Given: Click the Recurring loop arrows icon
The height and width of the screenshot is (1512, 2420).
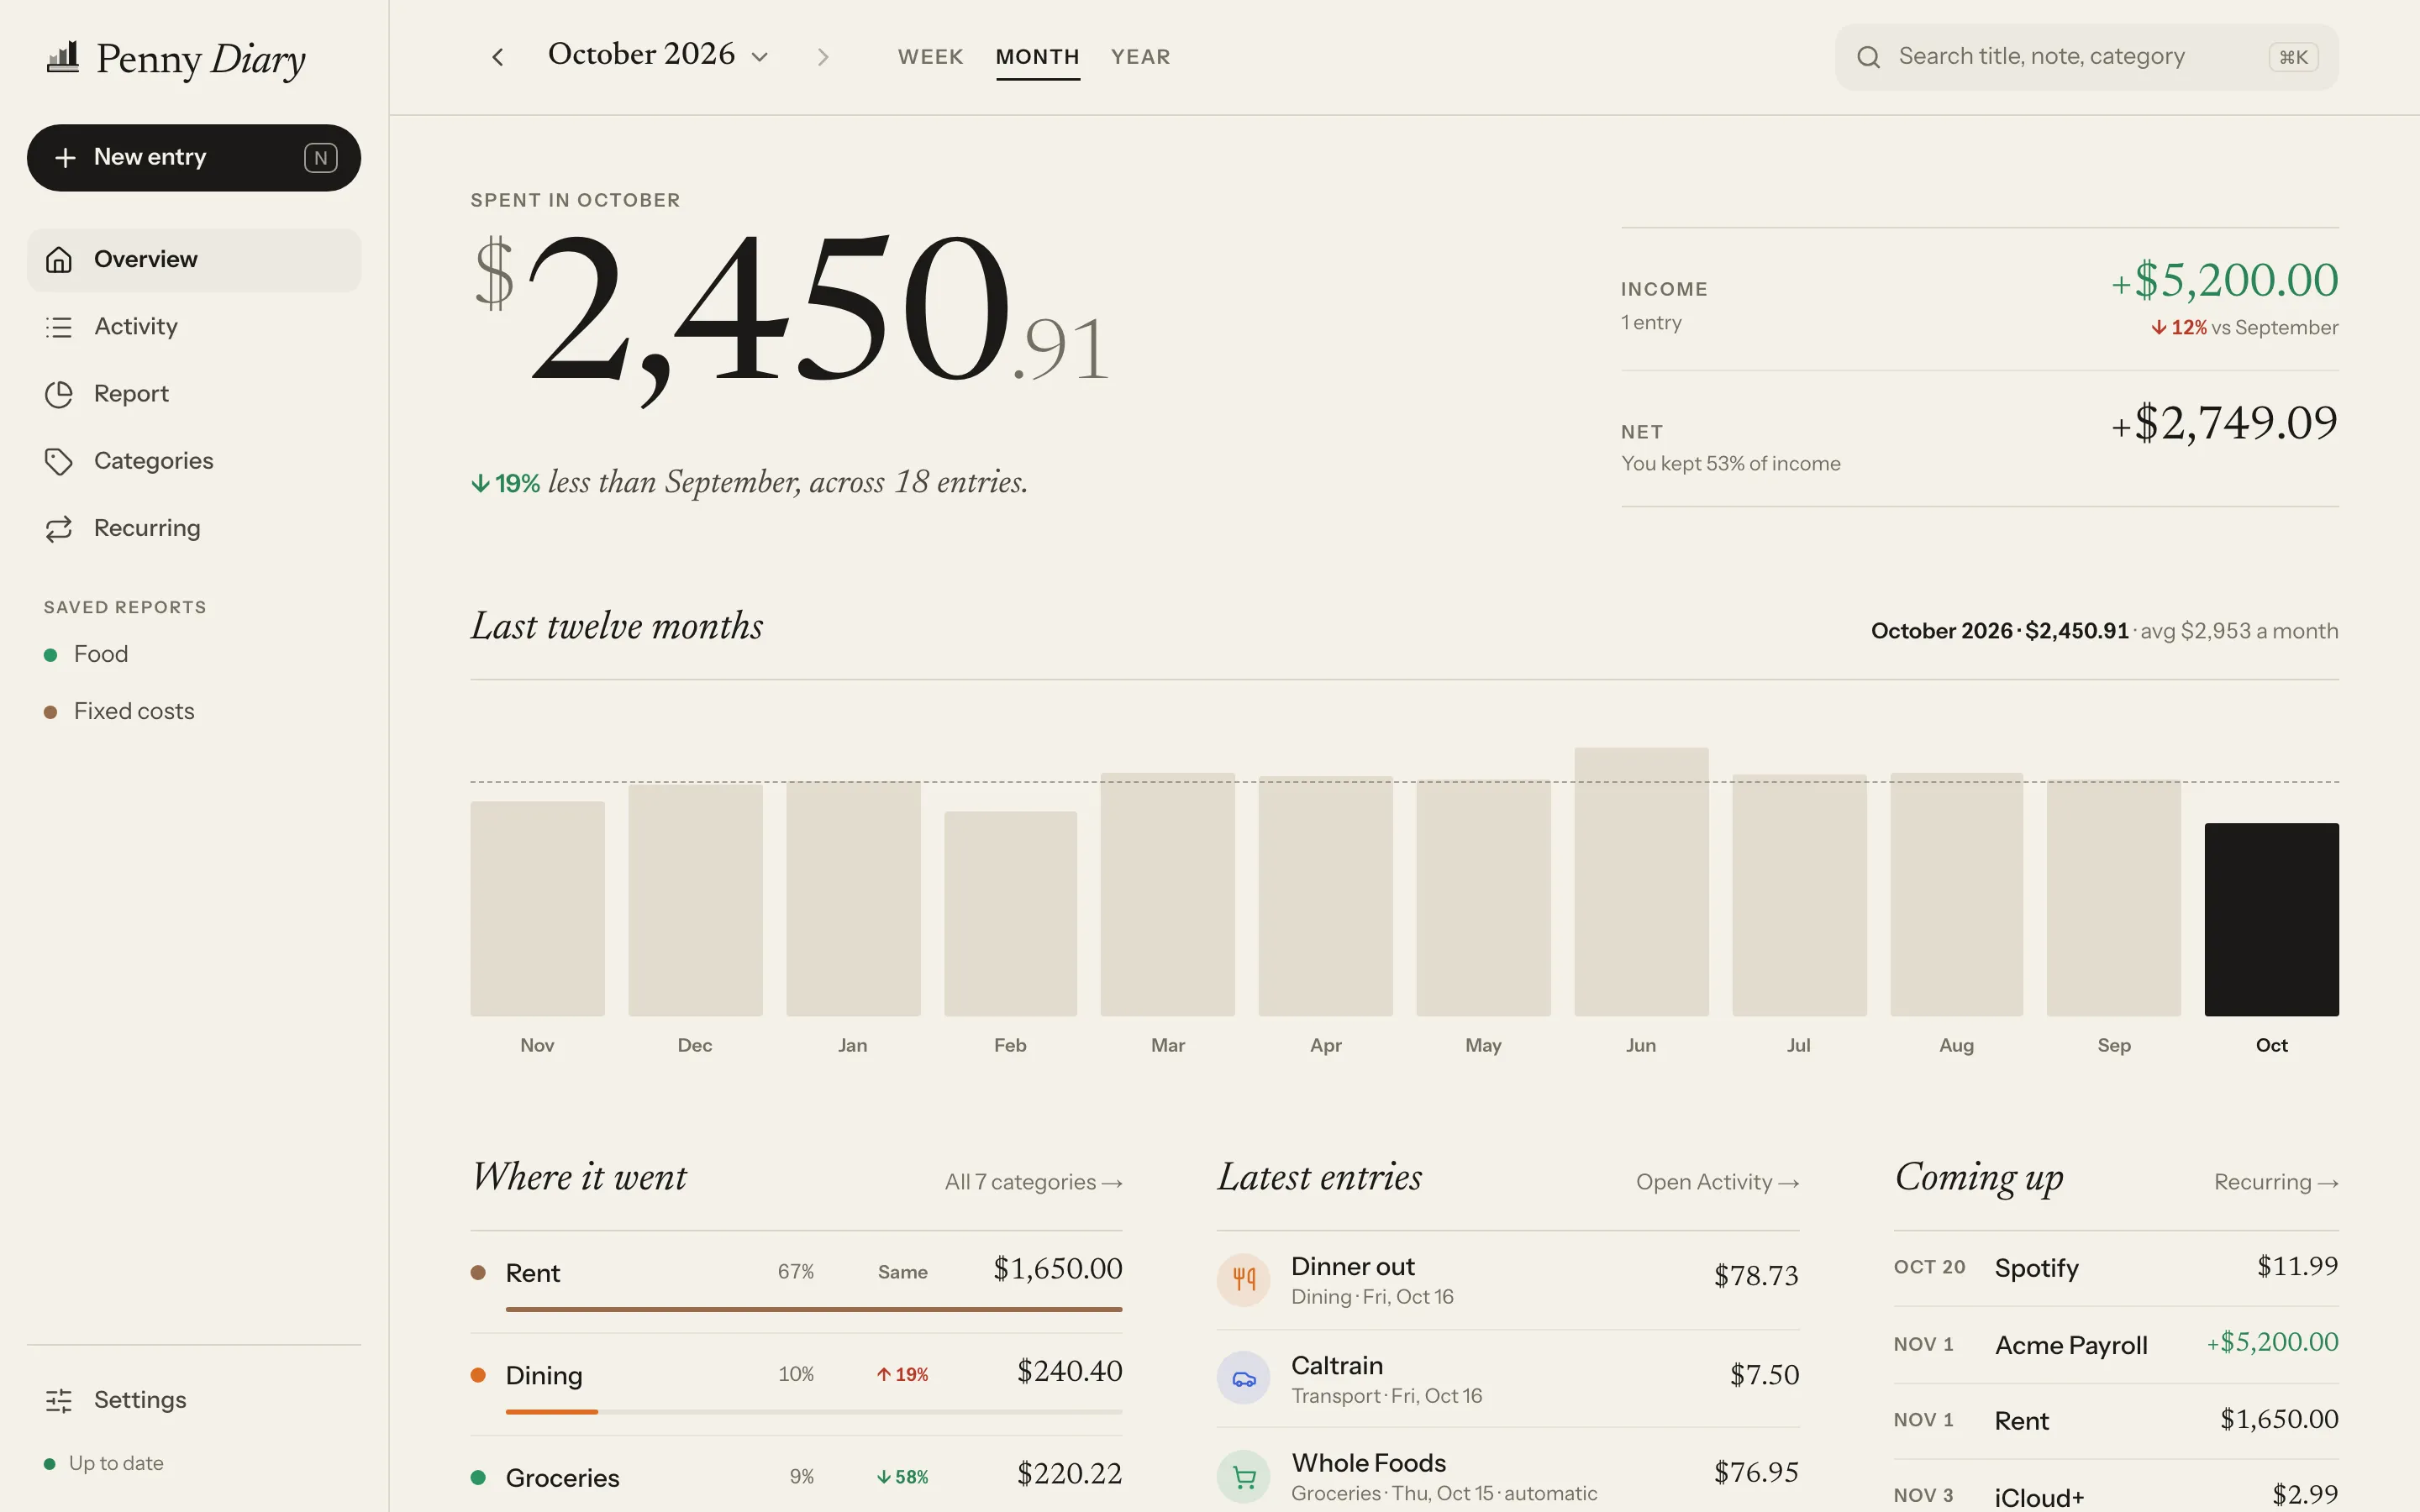Looking at the screenshot, I should tap(59, 528).
